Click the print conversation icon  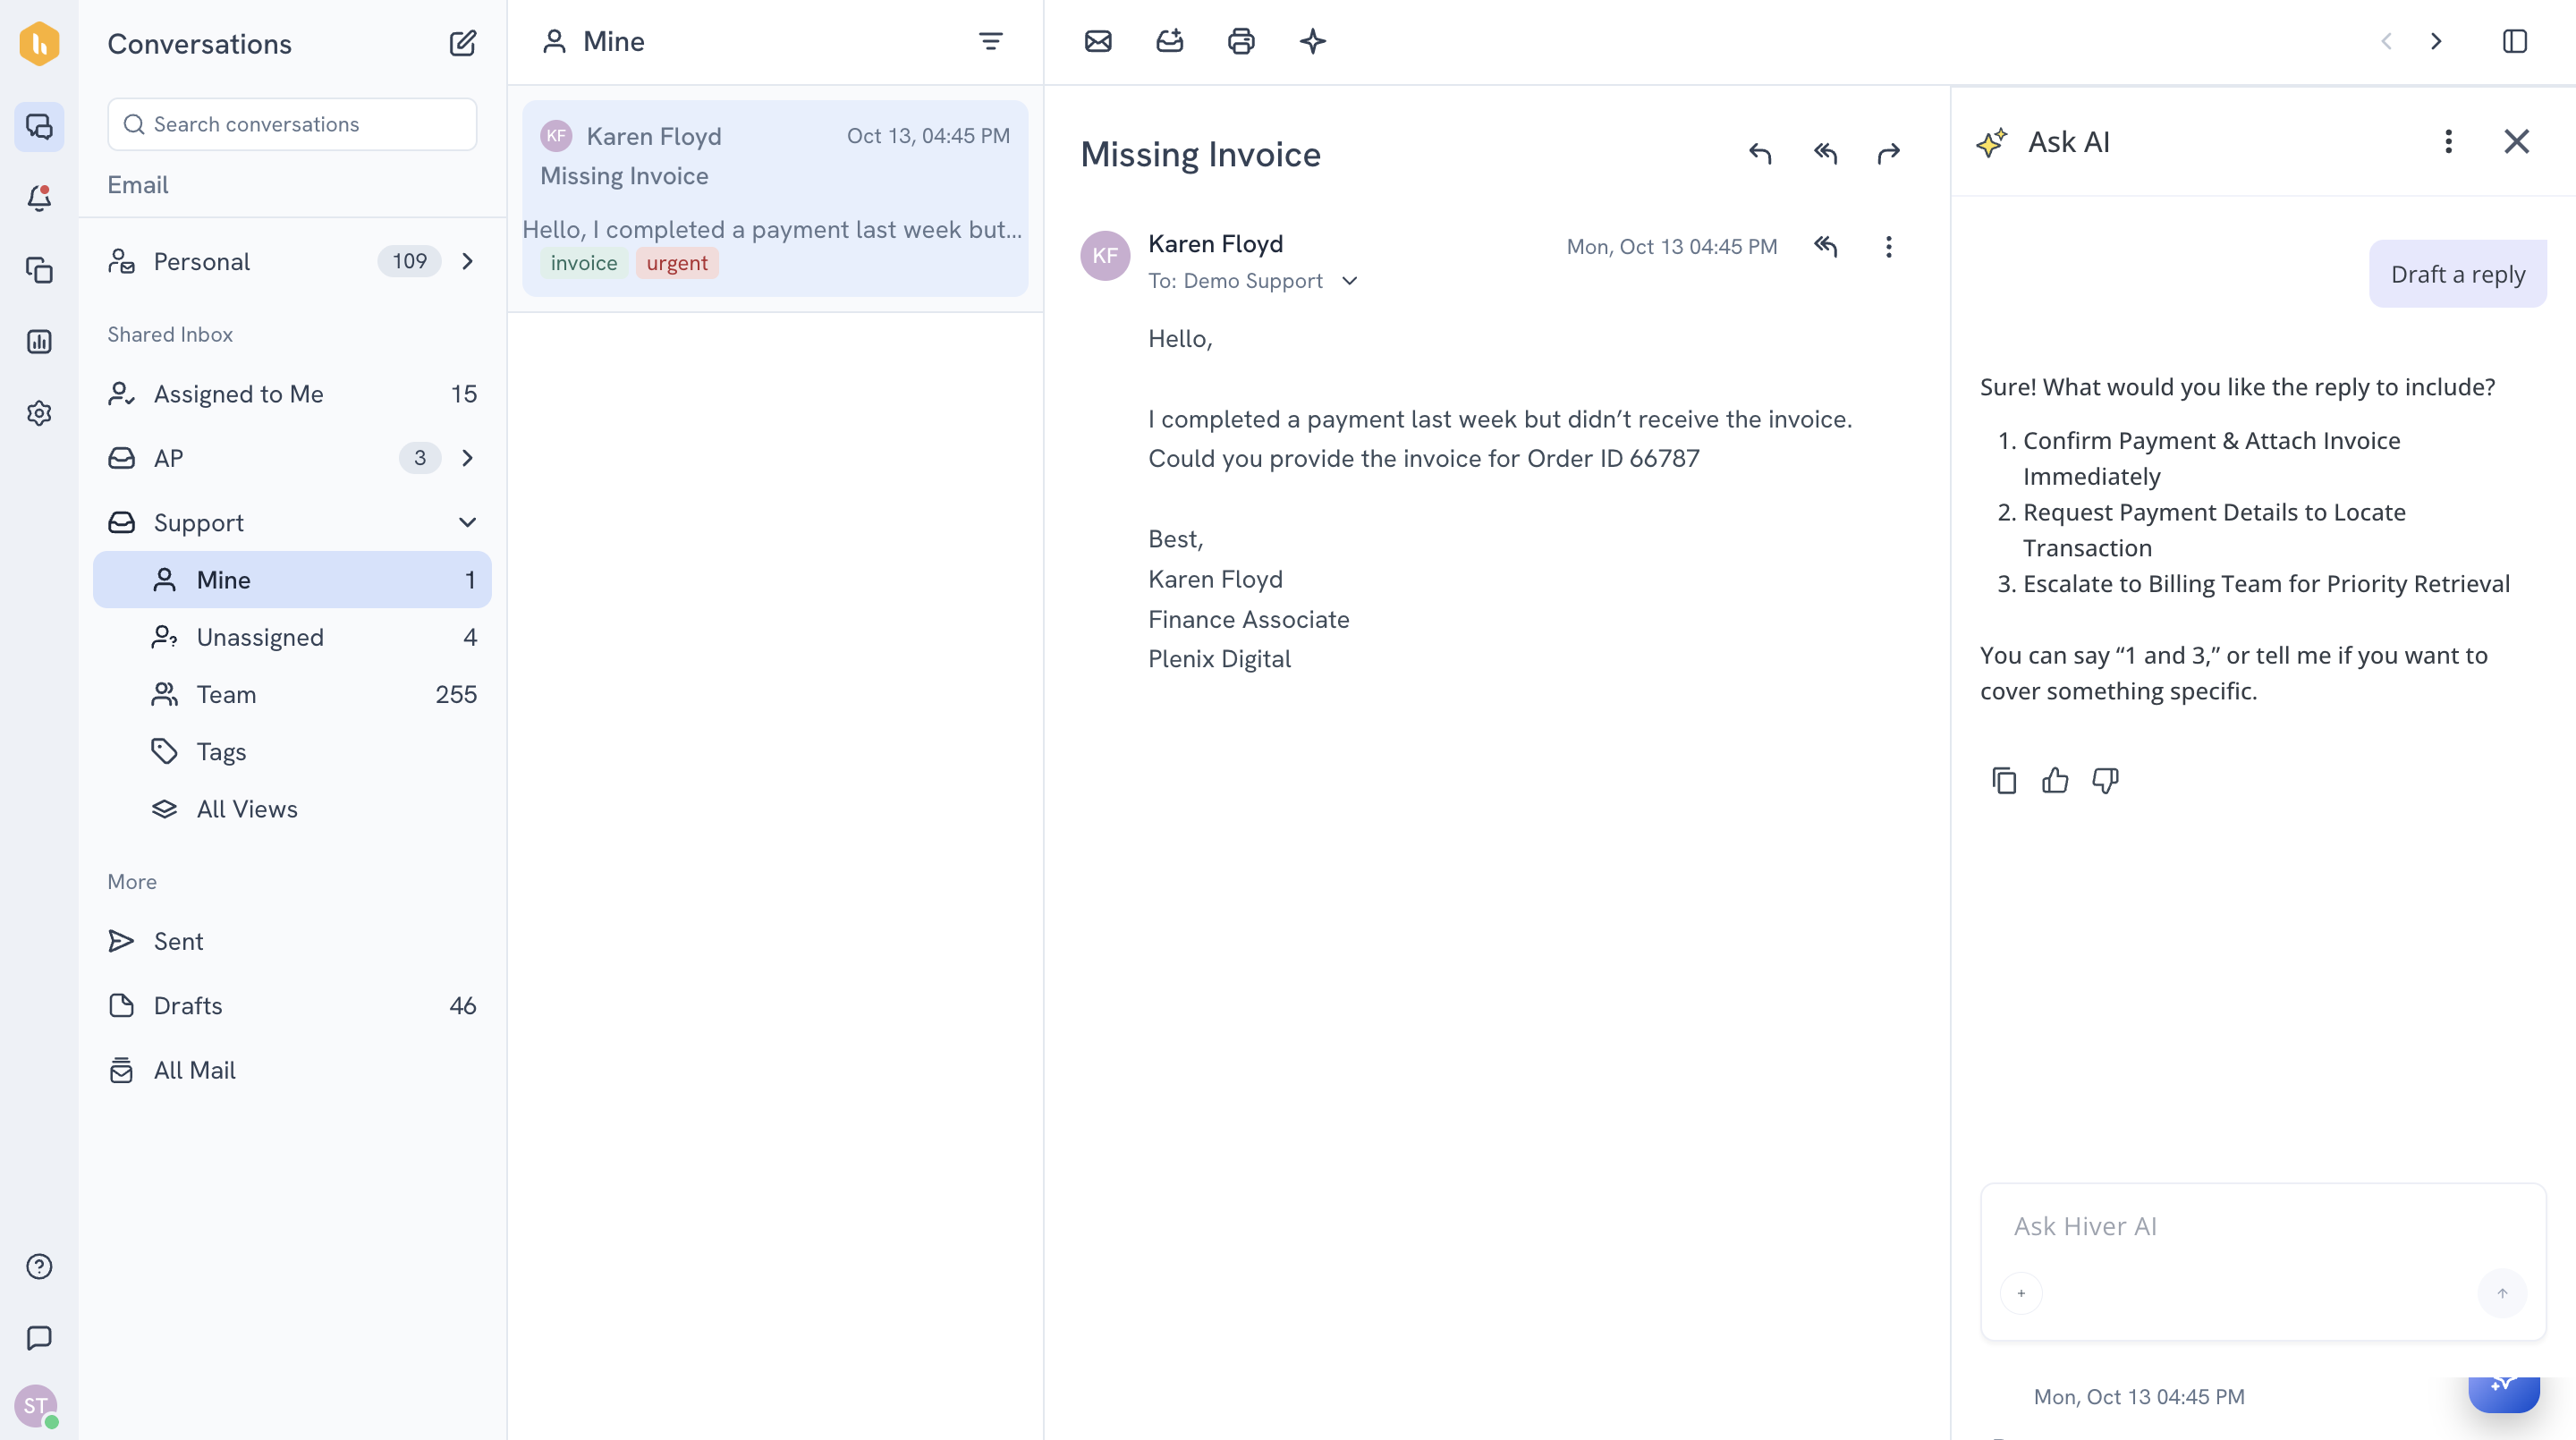pos(1241,41)
